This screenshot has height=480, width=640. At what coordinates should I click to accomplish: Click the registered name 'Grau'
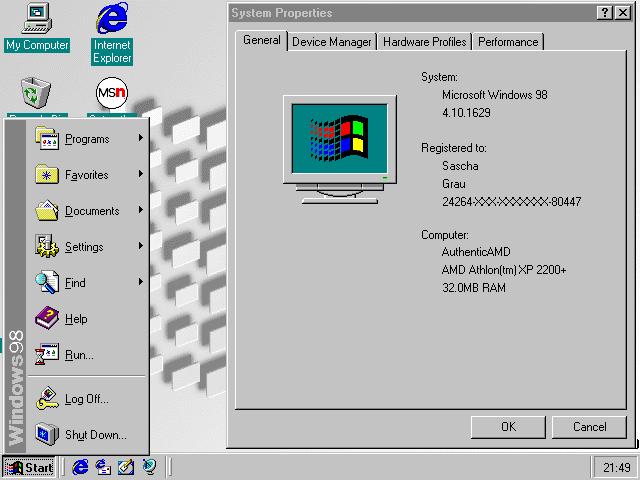[x=454, y=184]
